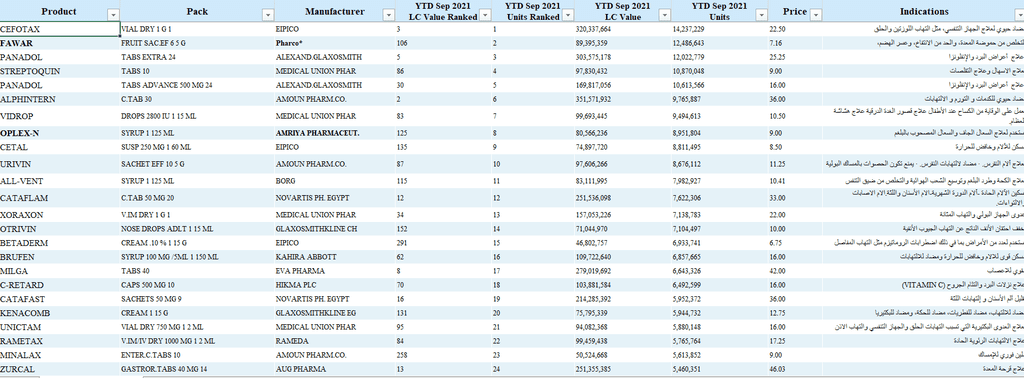Open the YTD LC Value filter dropdown
1024x378 pixels.
[x=665, y=15]
